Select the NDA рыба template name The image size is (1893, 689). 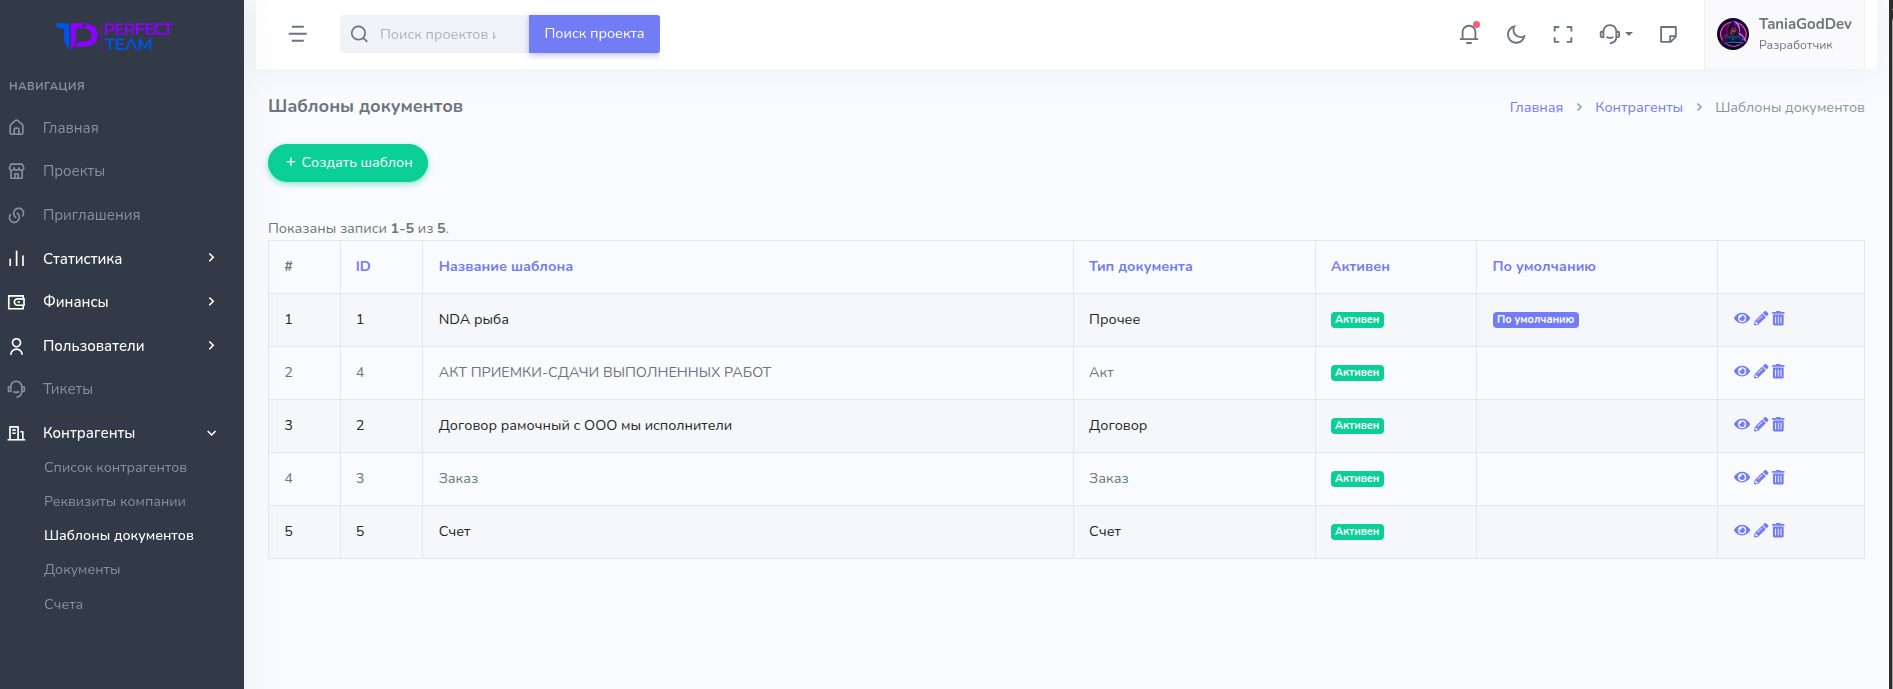point(474,319)
